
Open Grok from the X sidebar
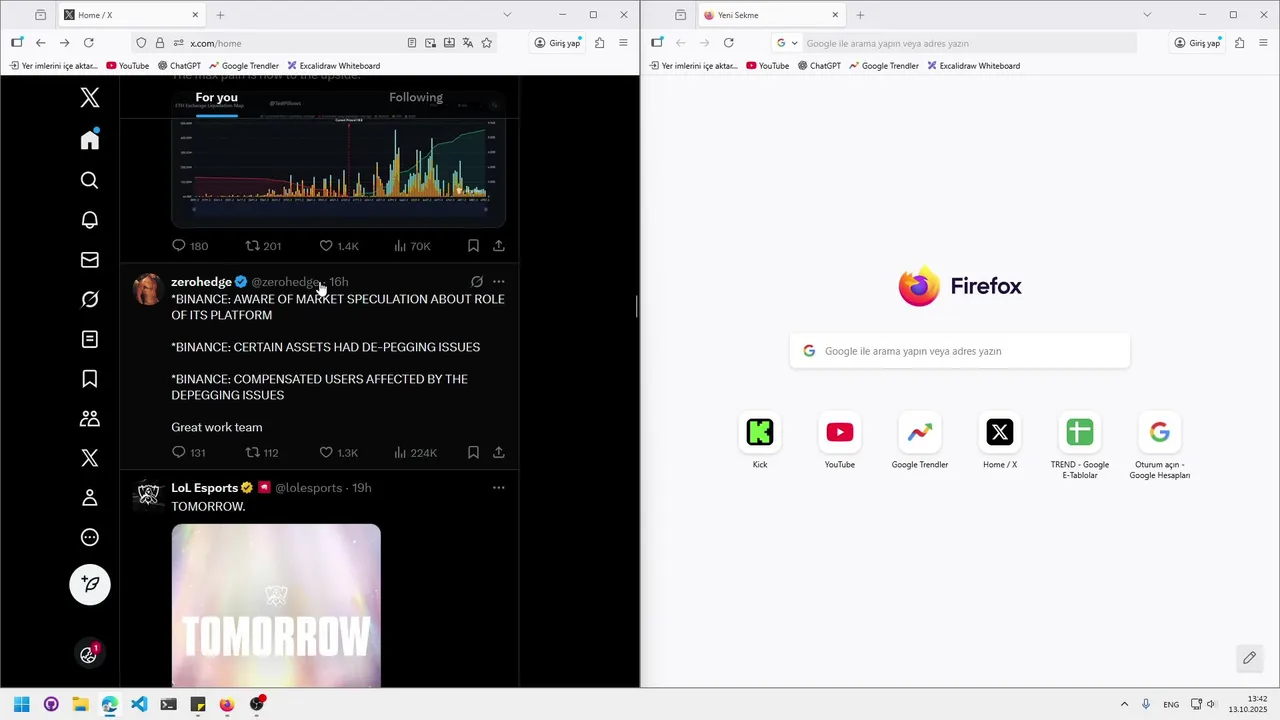[90, 300]
